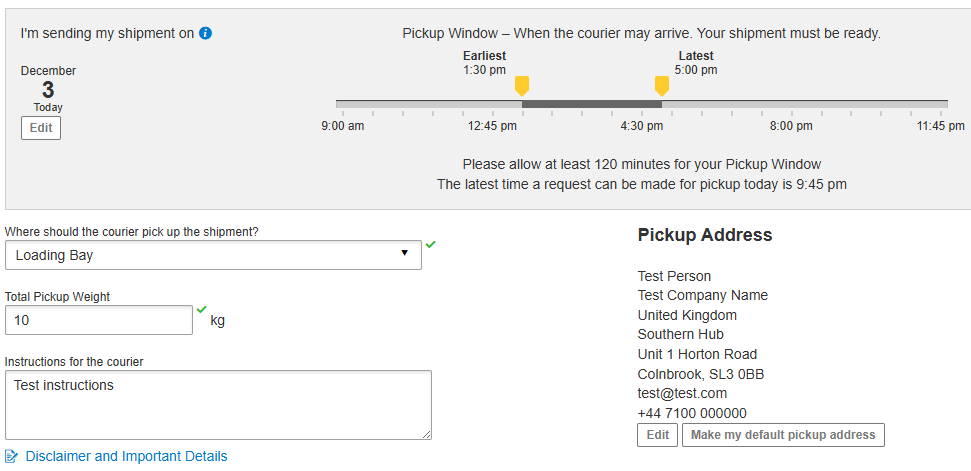Edit the pickup address details
971x471 pixels.
[x=657, y=435]
